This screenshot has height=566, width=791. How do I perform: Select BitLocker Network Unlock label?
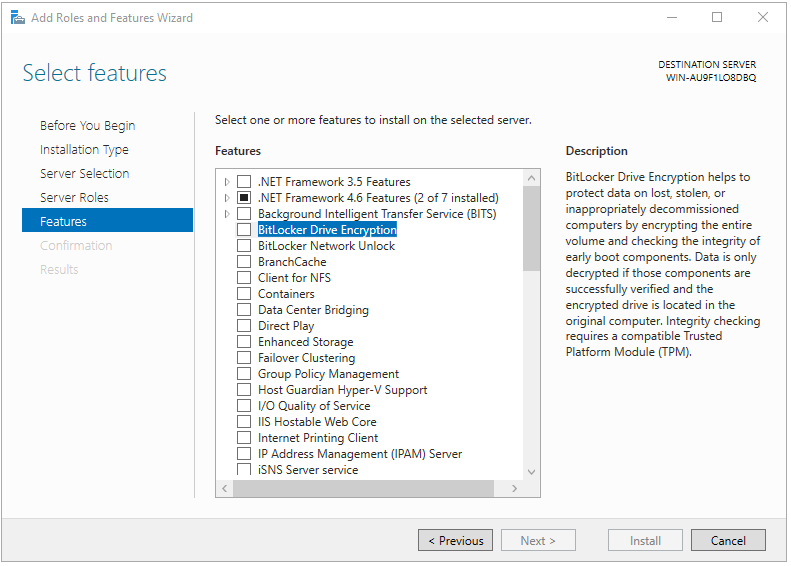(326, 246)
